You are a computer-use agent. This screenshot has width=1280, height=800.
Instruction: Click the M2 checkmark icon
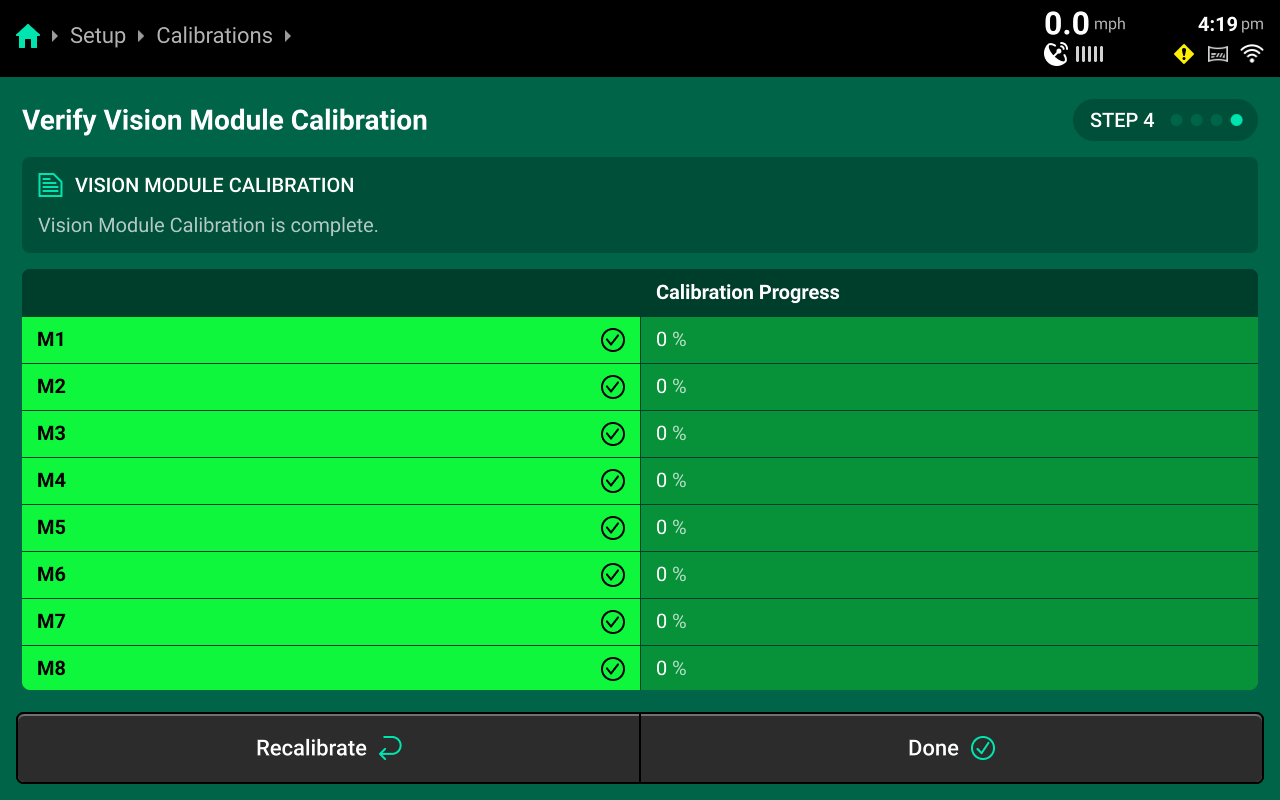(x=613, y=387)
